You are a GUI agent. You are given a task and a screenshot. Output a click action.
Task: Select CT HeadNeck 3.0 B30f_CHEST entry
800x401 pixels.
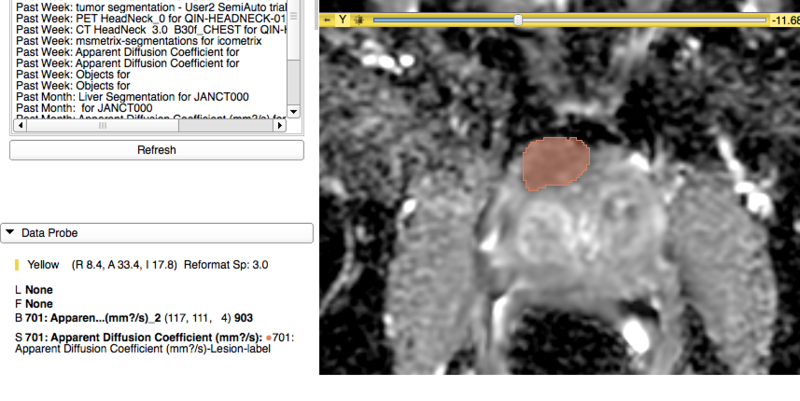[150, 30]
